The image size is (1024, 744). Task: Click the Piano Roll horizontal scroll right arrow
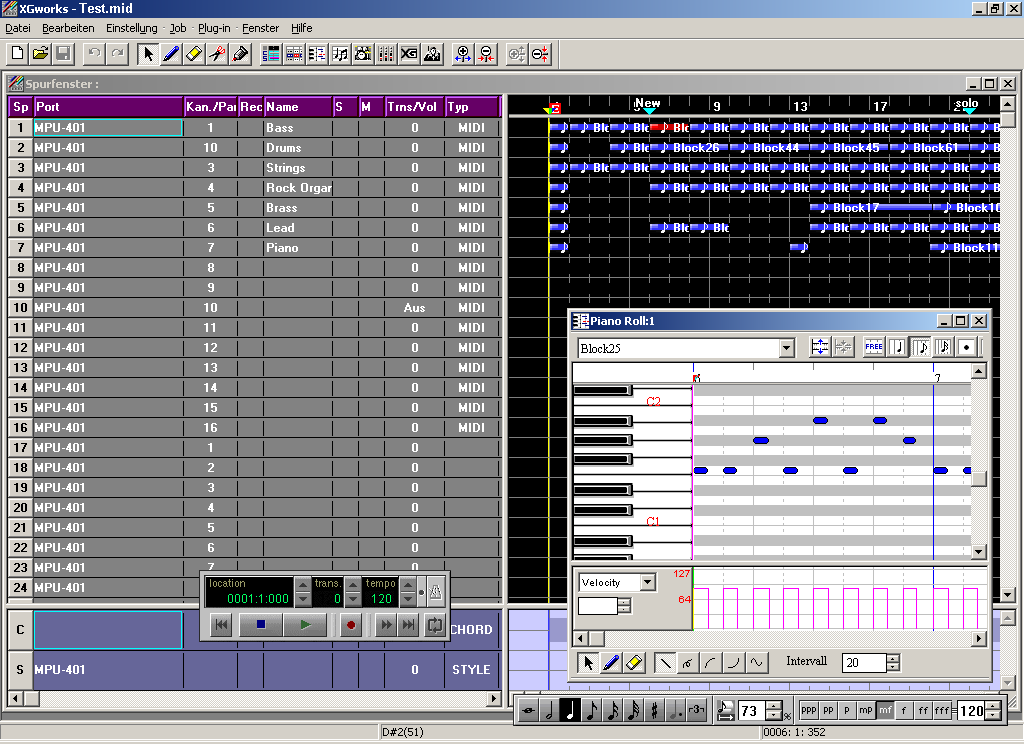point(978,638)
